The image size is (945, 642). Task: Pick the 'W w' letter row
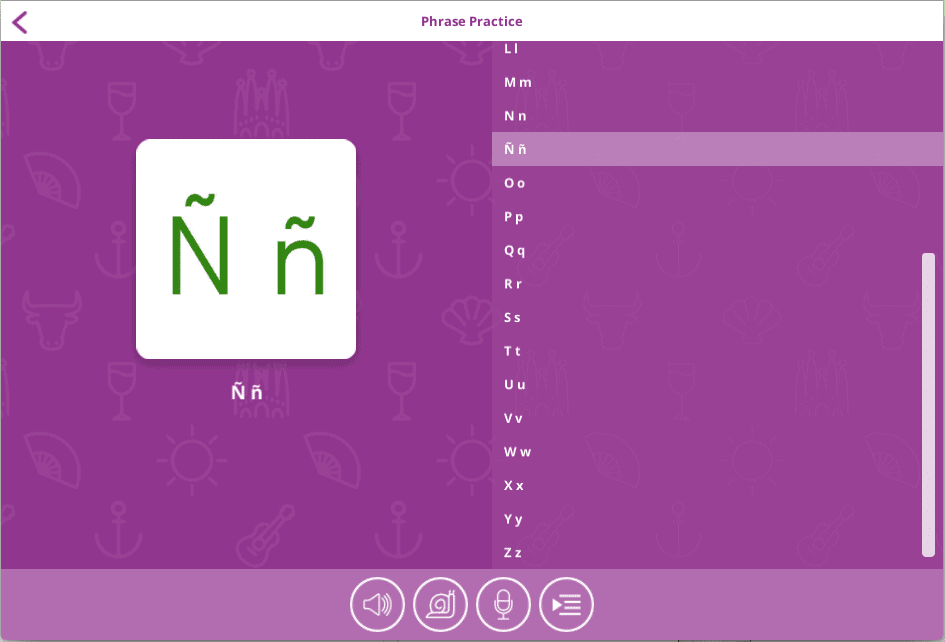pyautogui.click(x=717, y=452)
